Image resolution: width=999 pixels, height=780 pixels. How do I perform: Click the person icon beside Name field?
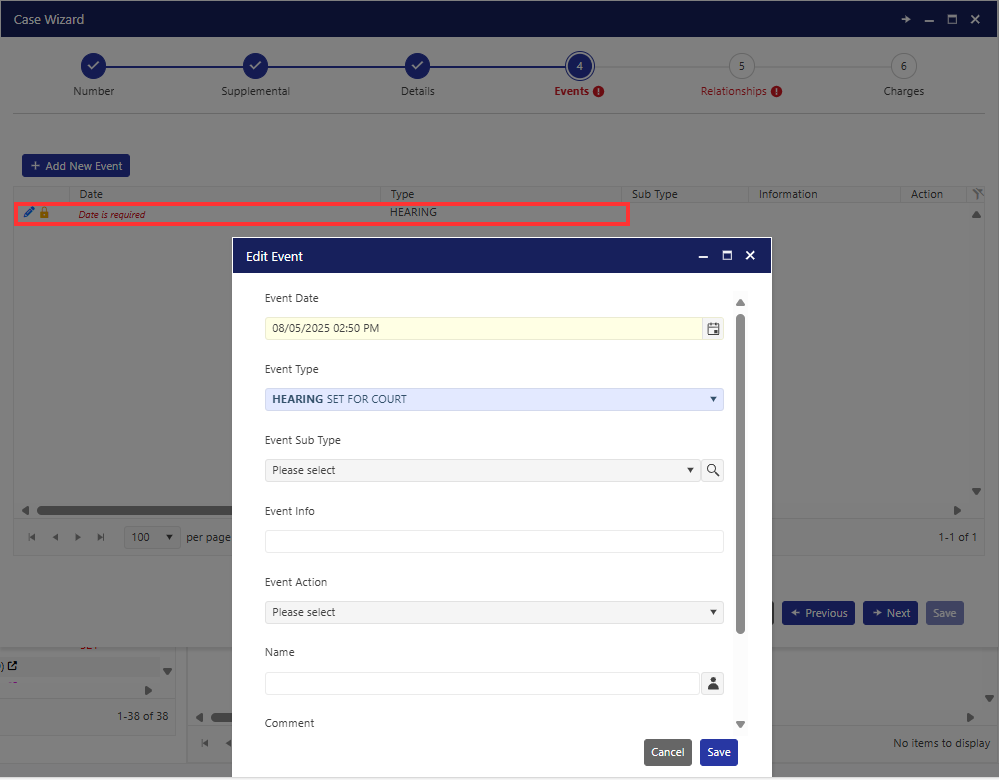[x=712, y=683]
